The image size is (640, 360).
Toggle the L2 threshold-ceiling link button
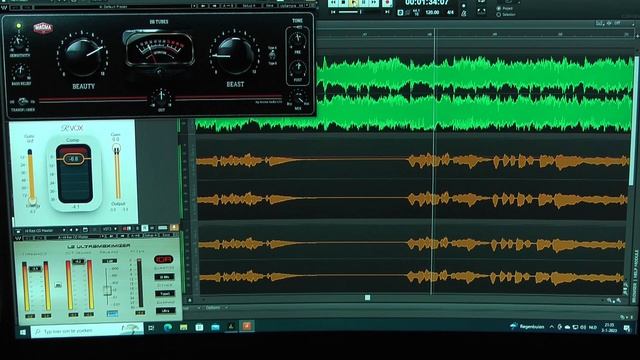point(58,284)
